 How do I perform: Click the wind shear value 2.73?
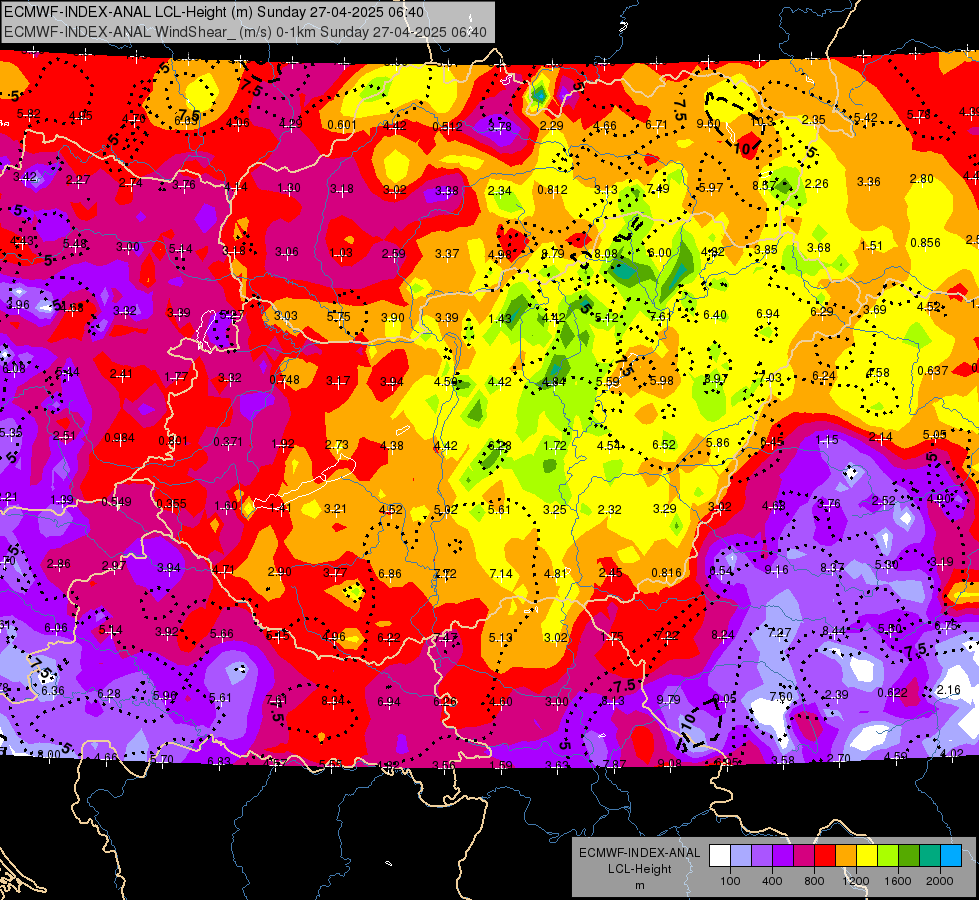click(337, 445)
